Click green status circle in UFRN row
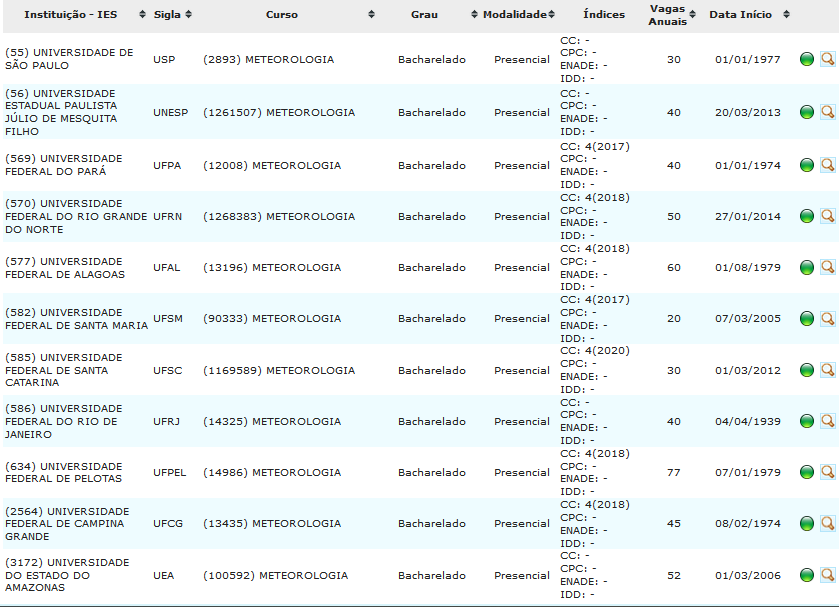The width and height of the screenshot is (839, 607). [807, 216]
